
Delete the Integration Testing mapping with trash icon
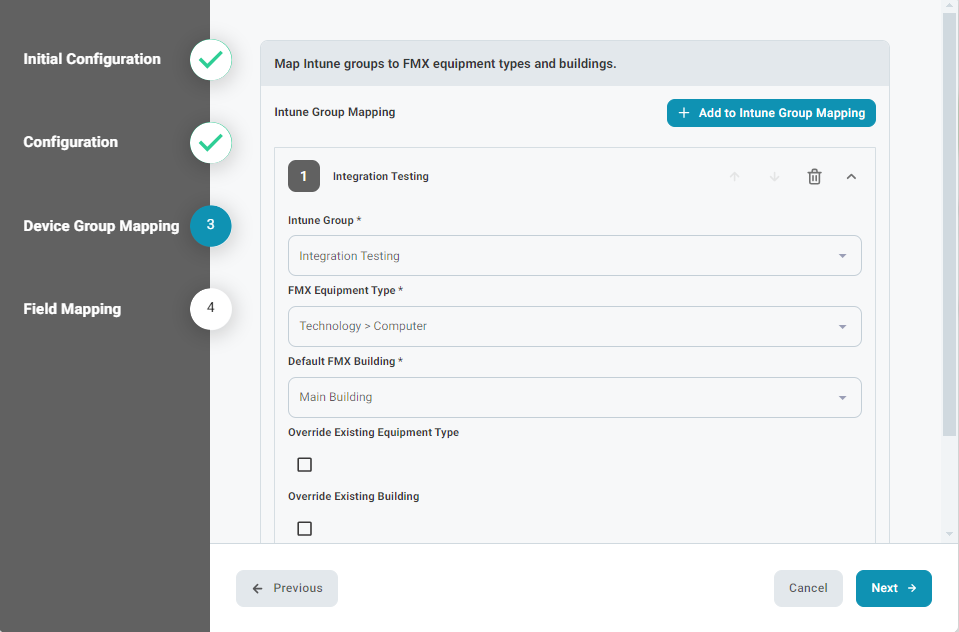coord(814,177)
